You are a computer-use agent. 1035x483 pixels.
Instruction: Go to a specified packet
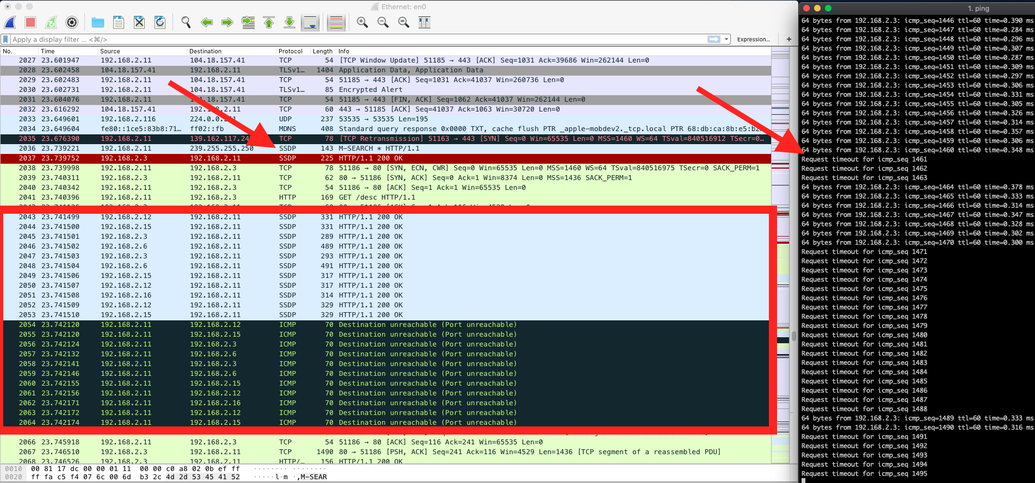tap(248, 22)
